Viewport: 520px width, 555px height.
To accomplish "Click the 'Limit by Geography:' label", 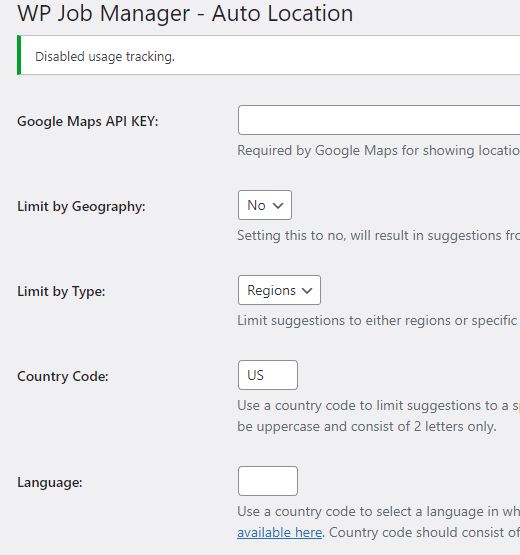I will pyautogui.click(x=81, y=206).
